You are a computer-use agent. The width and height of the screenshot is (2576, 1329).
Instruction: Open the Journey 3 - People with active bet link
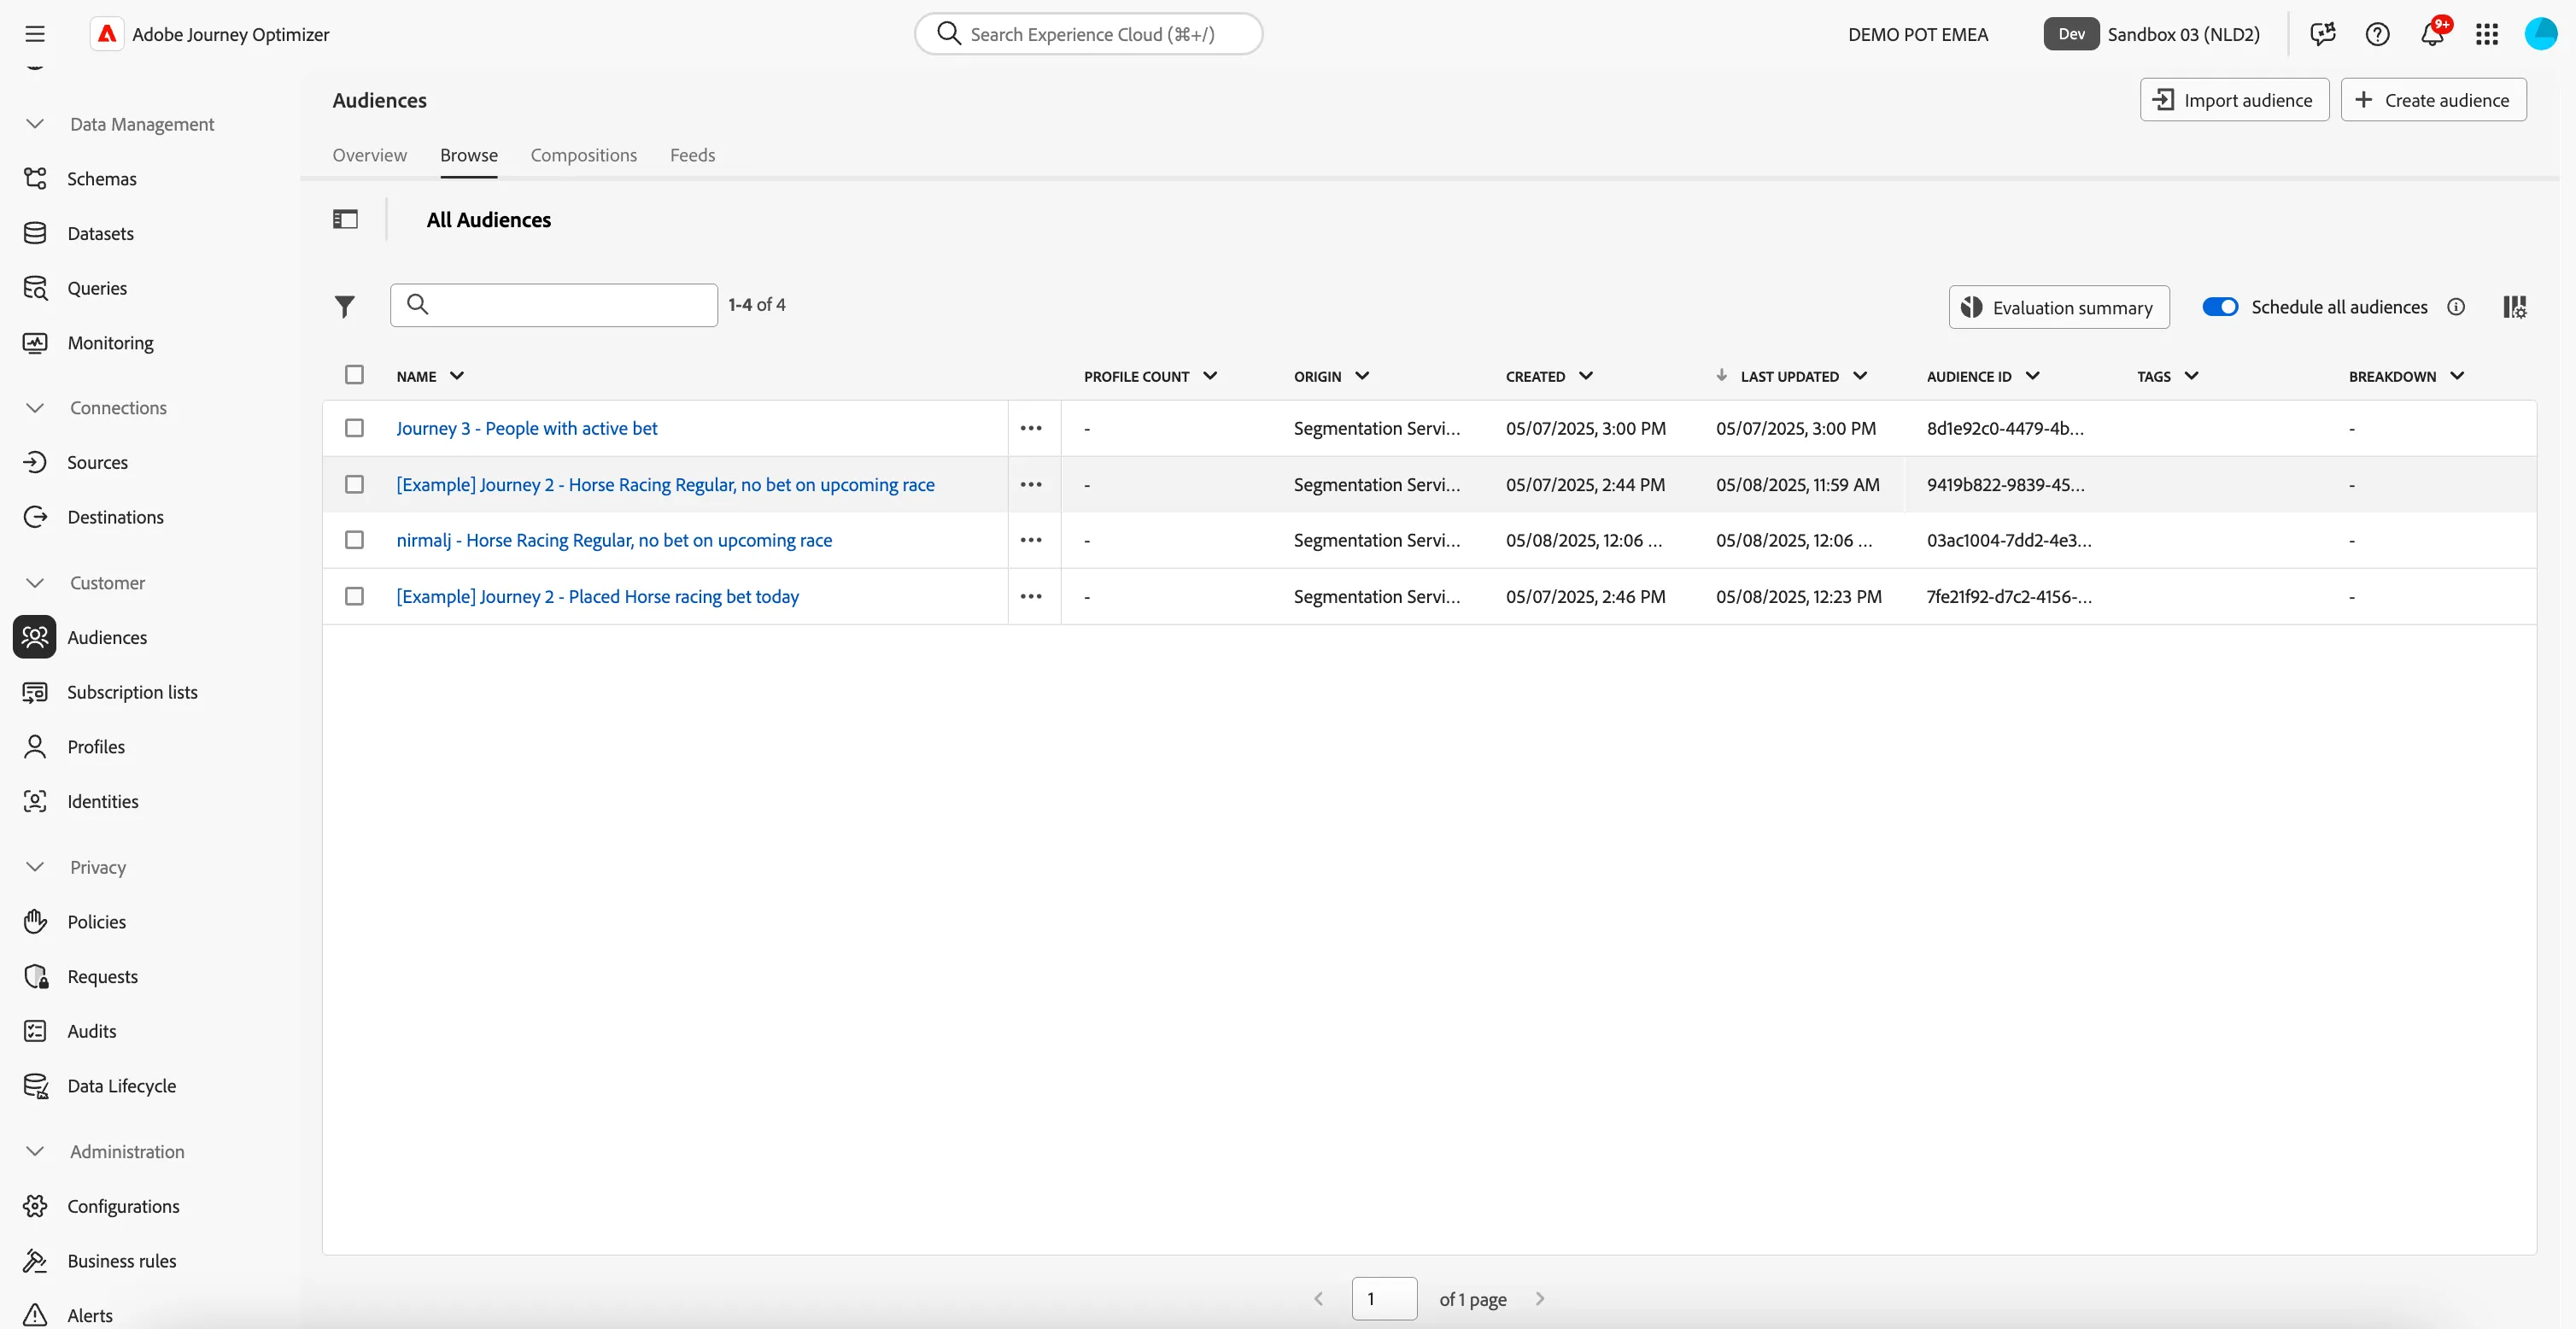[x=526, y=428]
